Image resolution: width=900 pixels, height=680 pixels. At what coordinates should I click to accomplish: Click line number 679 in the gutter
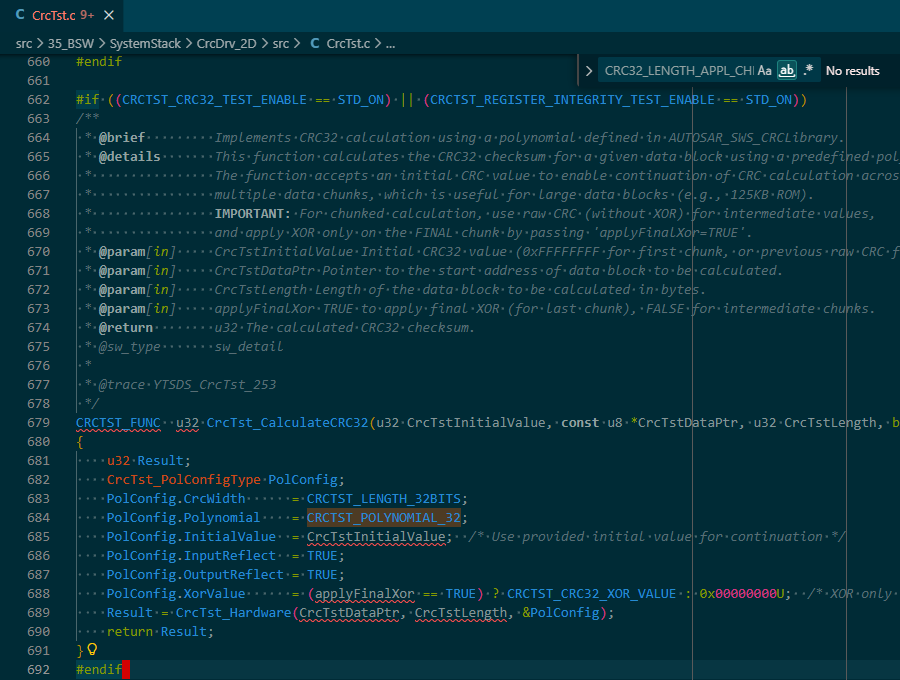pyautogui.click(x=38, y=423)
